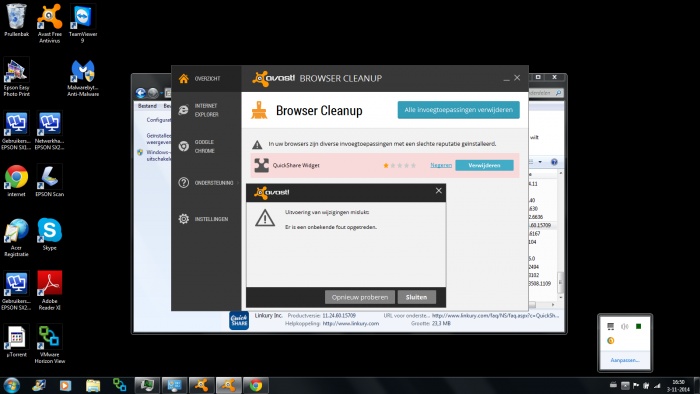Click Alle invoegtoepassingen verwijderen button

pyautogui.click(x=458, y=110)
